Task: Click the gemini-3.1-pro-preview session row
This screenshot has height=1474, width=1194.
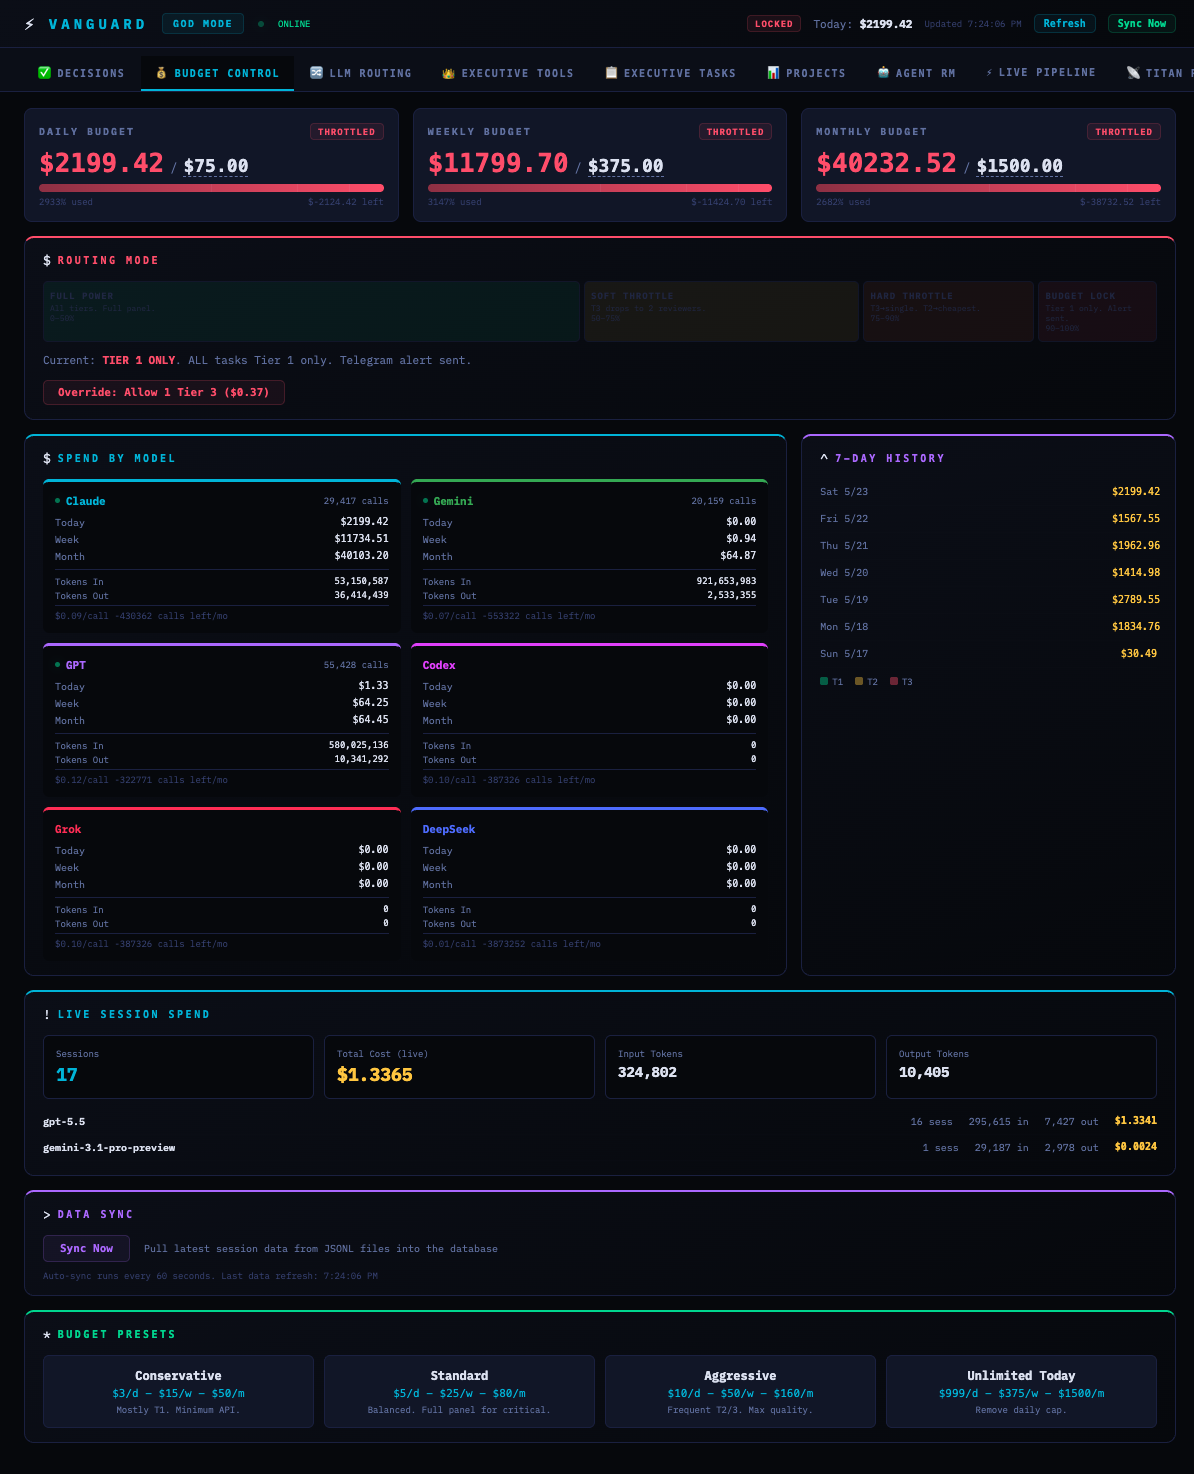Action: click(x=600, y=1147)
